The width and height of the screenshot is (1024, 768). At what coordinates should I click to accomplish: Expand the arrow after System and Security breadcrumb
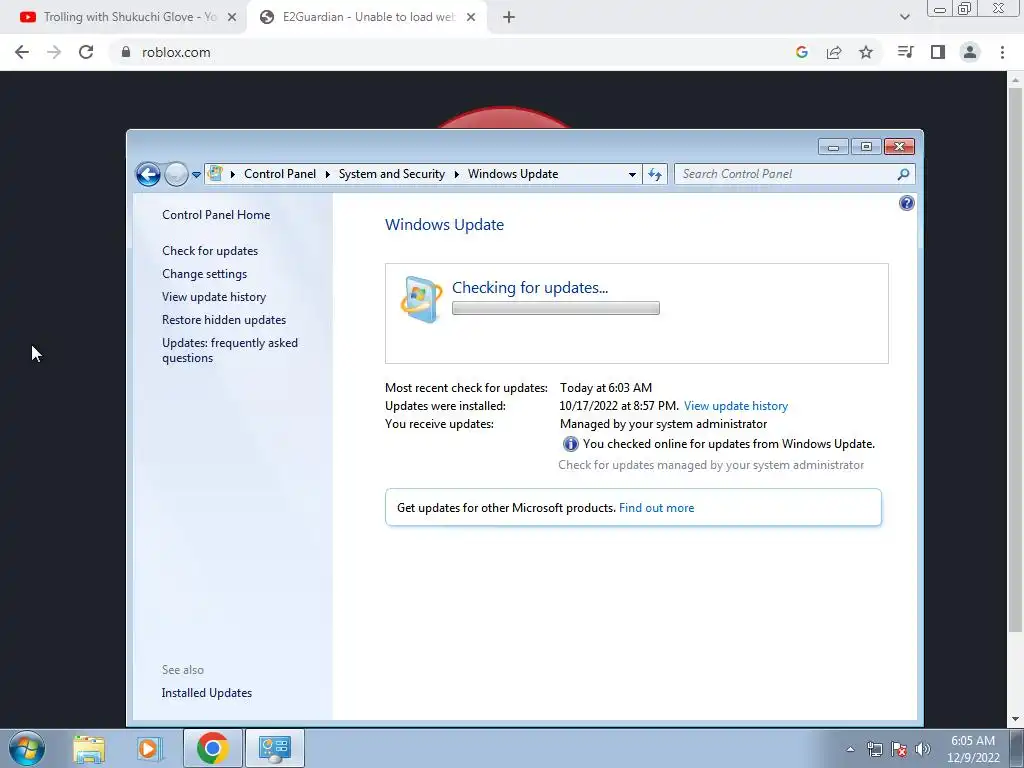point(456,174)
